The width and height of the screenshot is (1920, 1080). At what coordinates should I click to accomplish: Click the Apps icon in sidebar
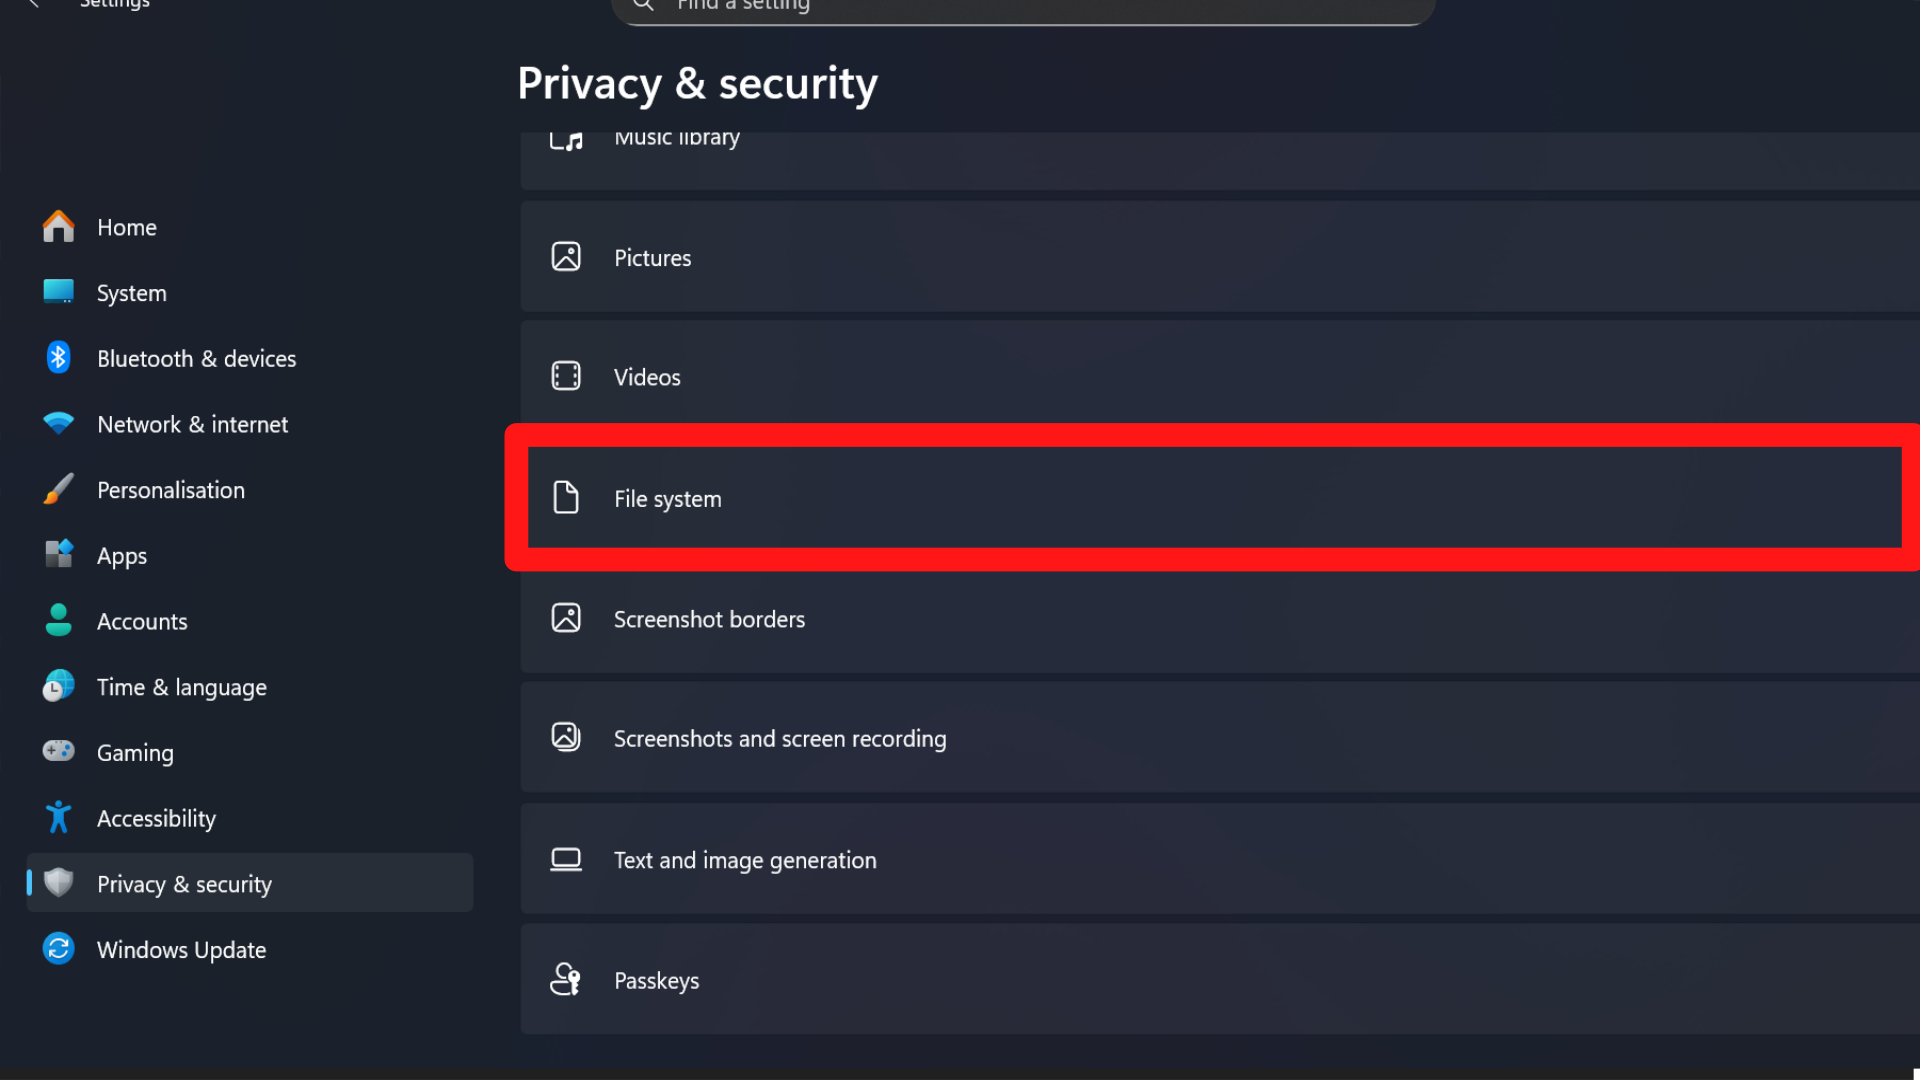58,555
